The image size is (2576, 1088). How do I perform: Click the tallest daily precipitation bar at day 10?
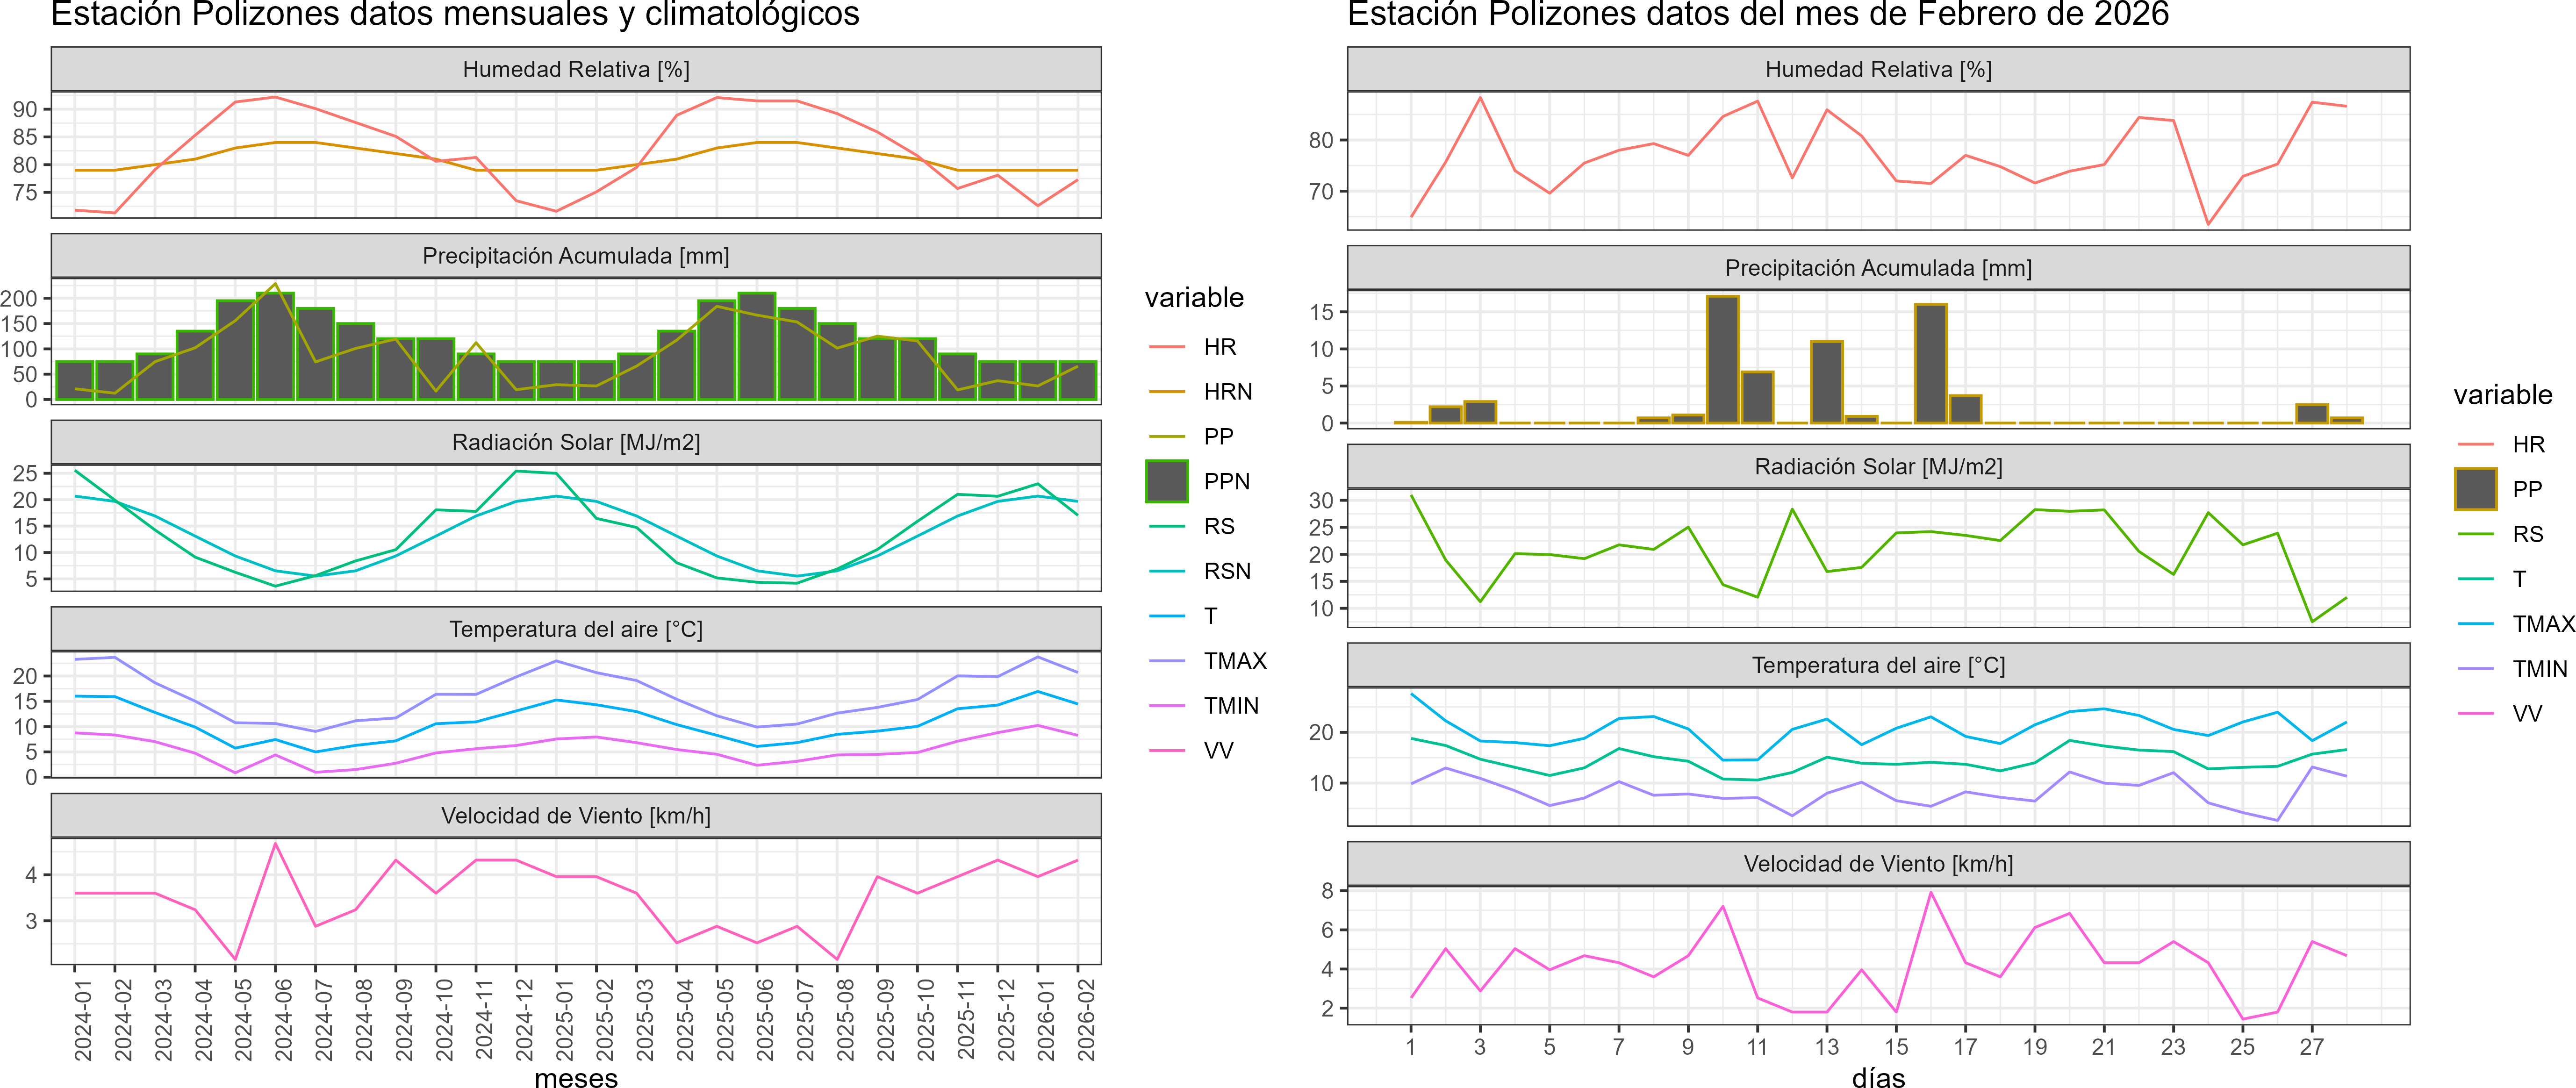(x=1722, y=360)
